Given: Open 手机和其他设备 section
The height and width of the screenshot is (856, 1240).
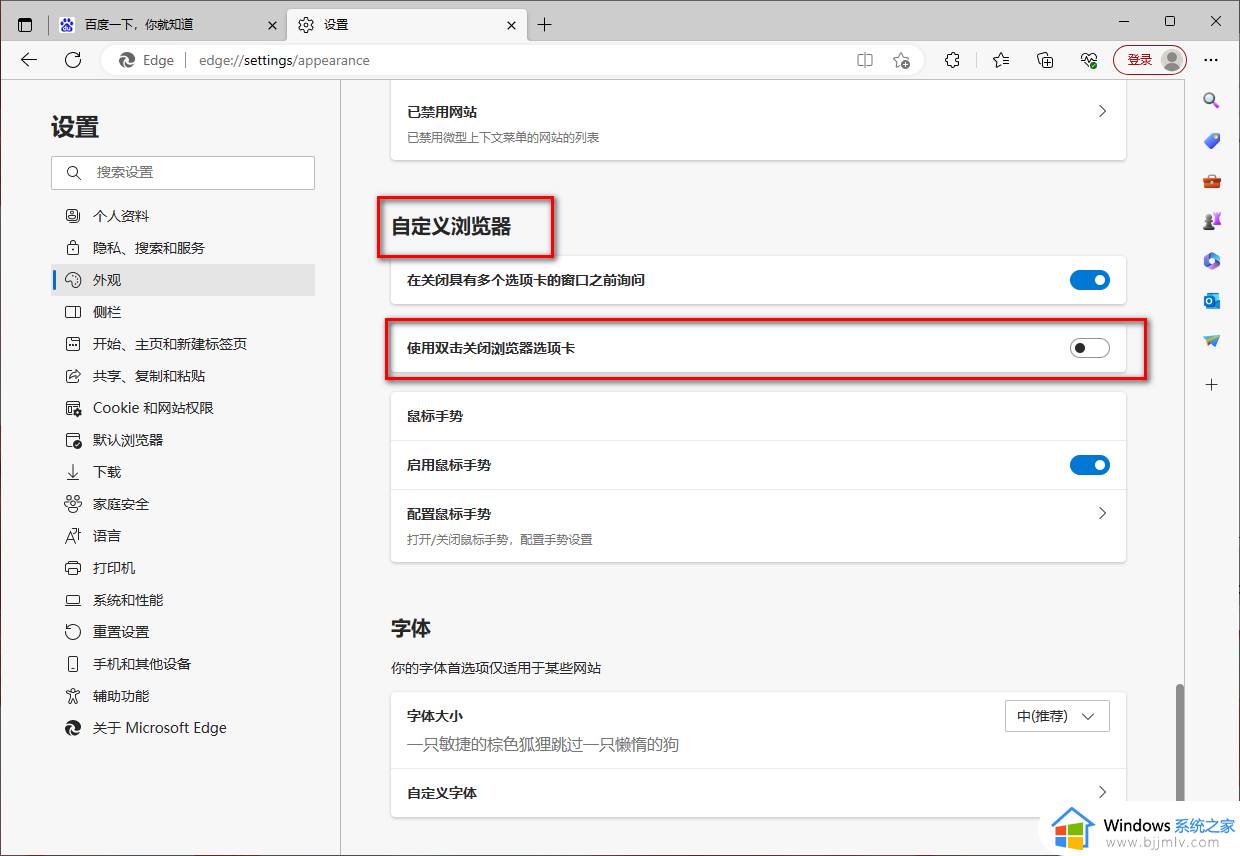Looking at the screenshot, I should click(183, 664).
